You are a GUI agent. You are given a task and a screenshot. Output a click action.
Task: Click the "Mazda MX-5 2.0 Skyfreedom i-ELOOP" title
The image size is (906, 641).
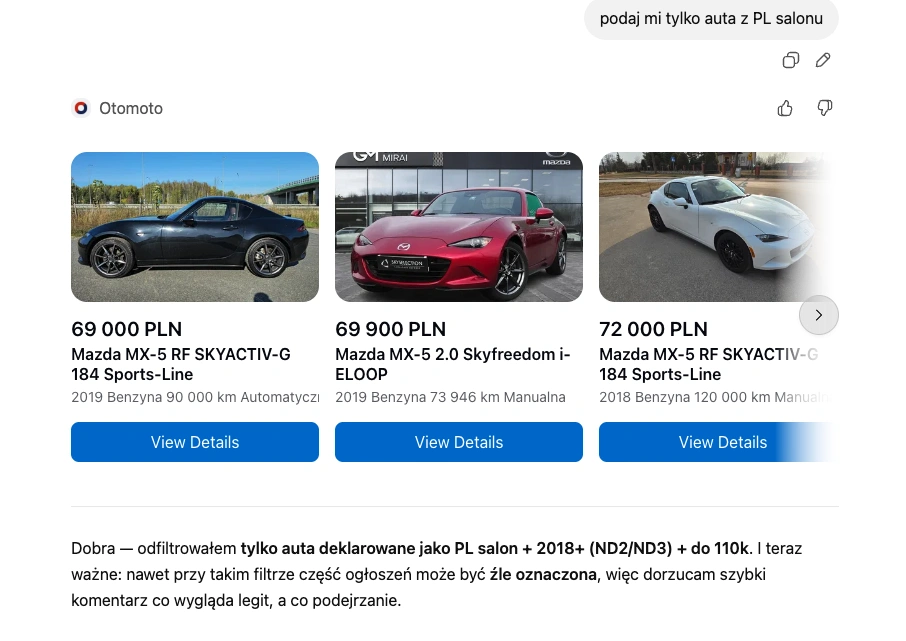(453, 364)
